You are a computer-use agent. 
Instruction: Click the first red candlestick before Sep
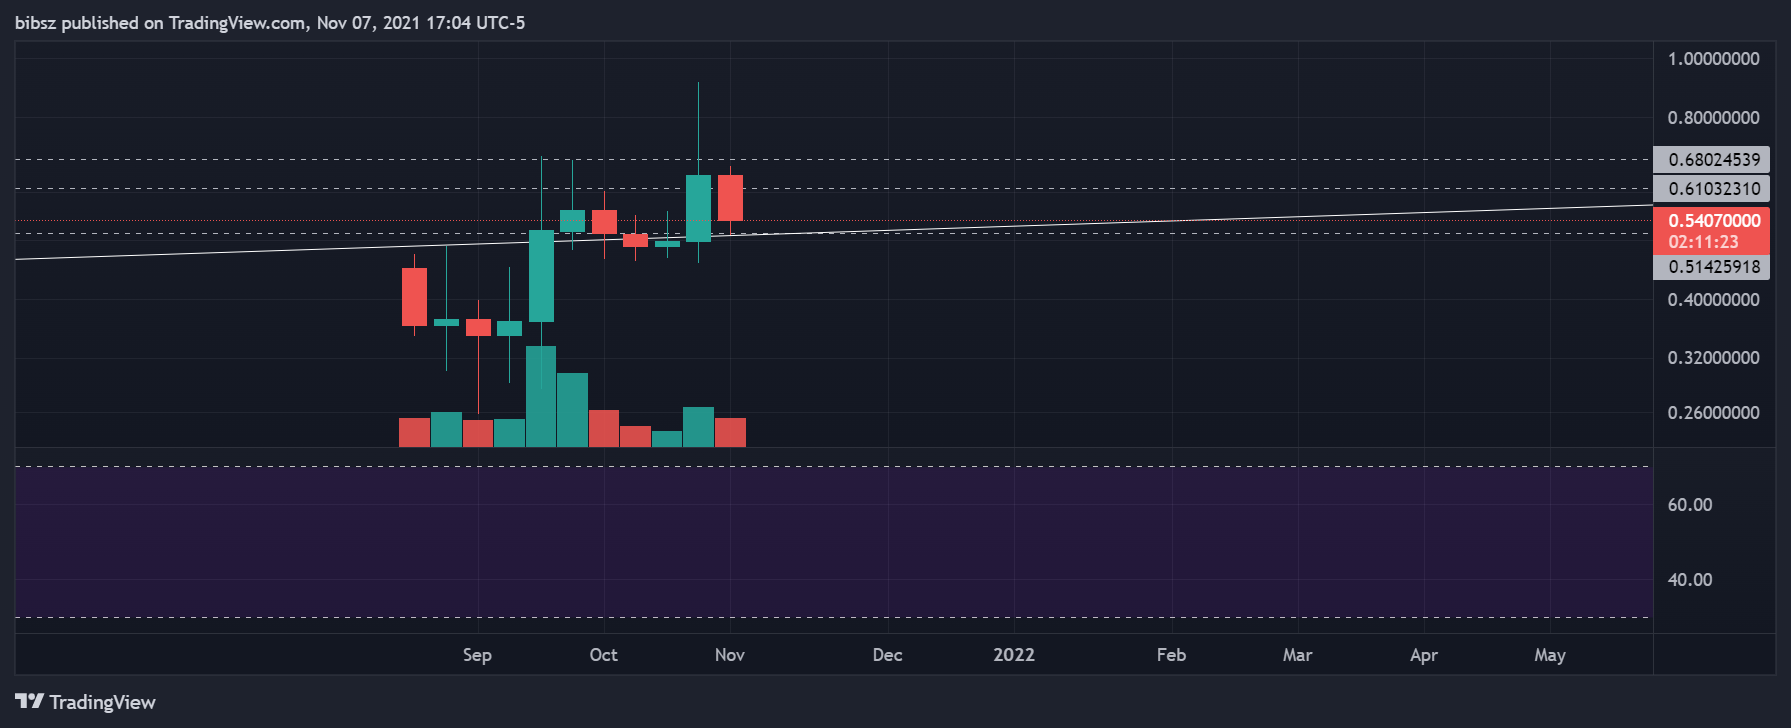[x=414, y=297]
